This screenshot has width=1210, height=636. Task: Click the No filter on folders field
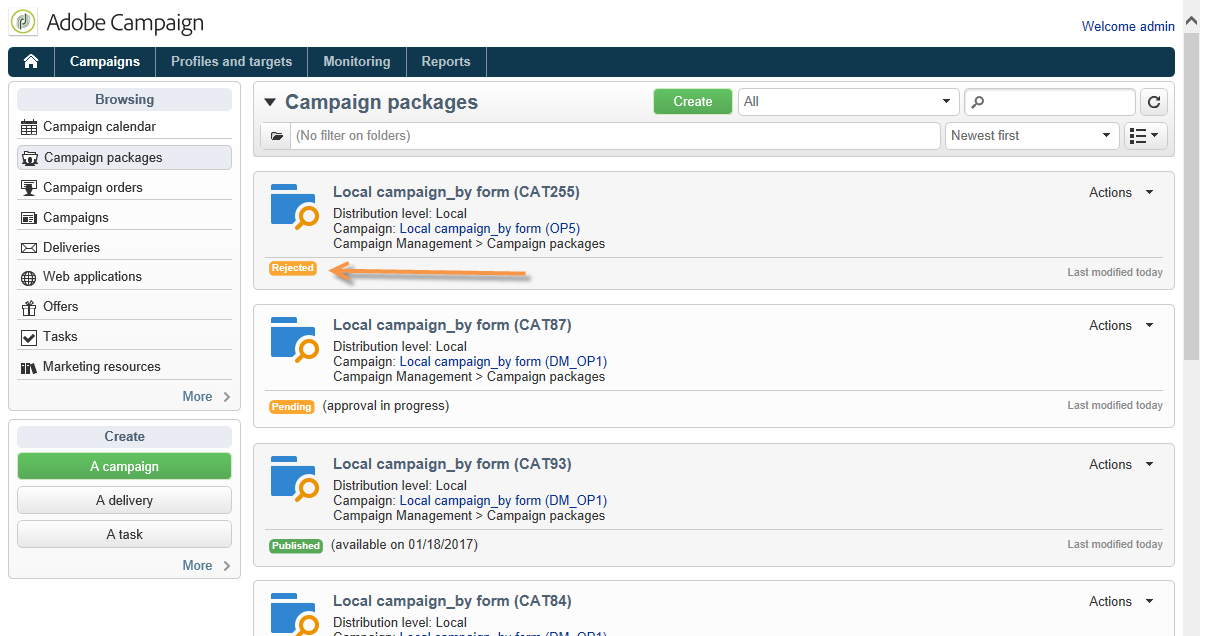[x=616, y=136]
